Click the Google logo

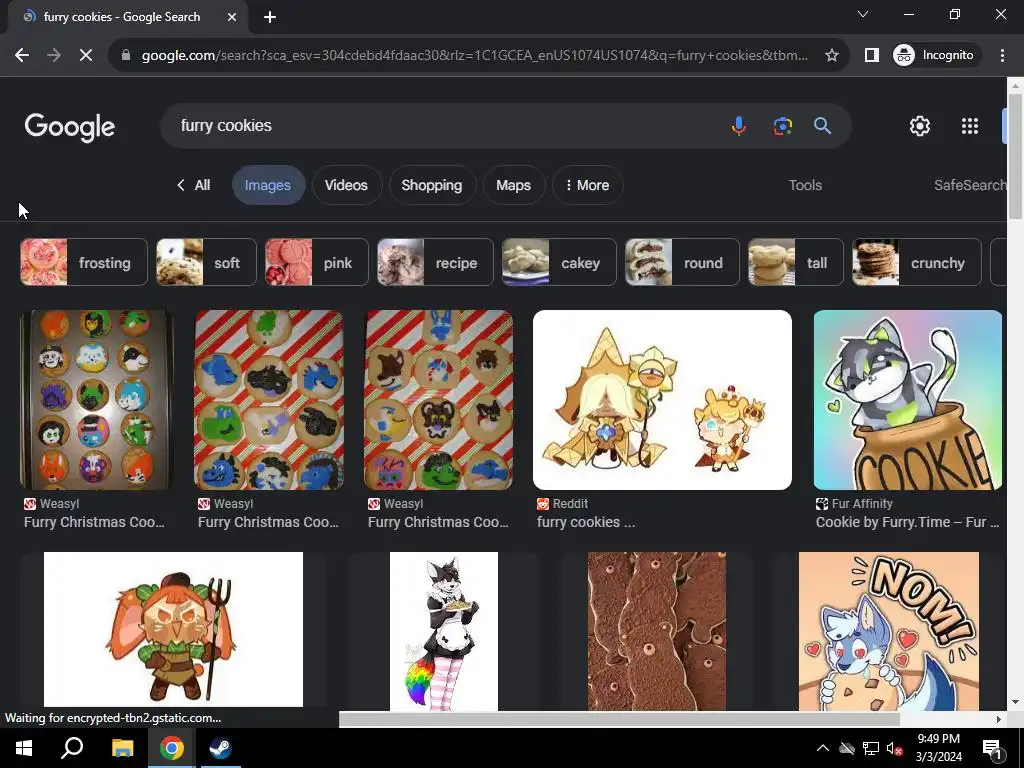coord(70,127)
